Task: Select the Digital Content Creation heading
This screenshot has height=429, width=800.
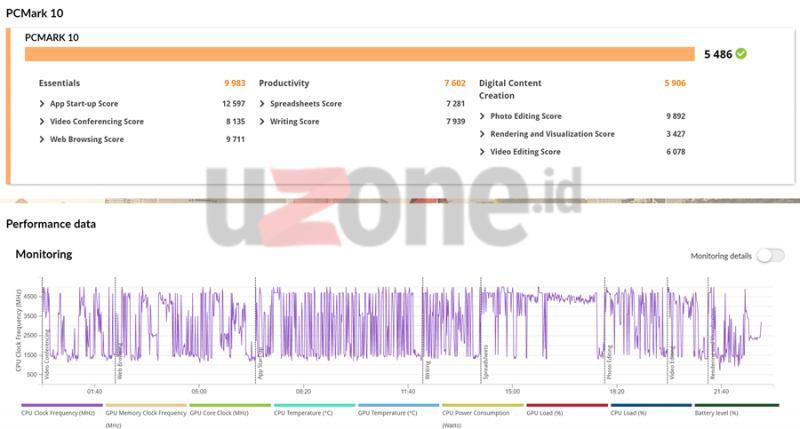Action: click(x=510, y=89)
